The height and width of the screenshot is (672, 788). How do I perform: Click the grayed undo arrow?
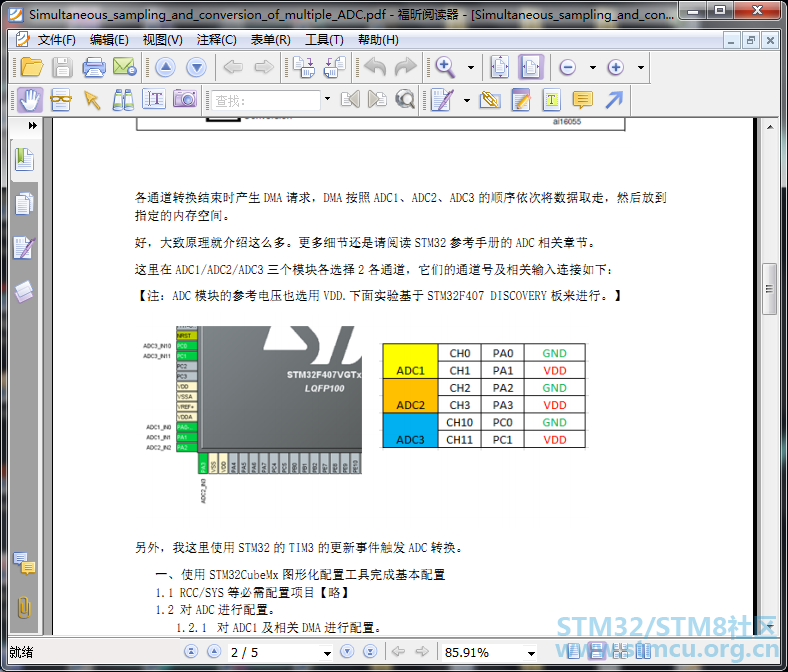click(x=375, y=67)
